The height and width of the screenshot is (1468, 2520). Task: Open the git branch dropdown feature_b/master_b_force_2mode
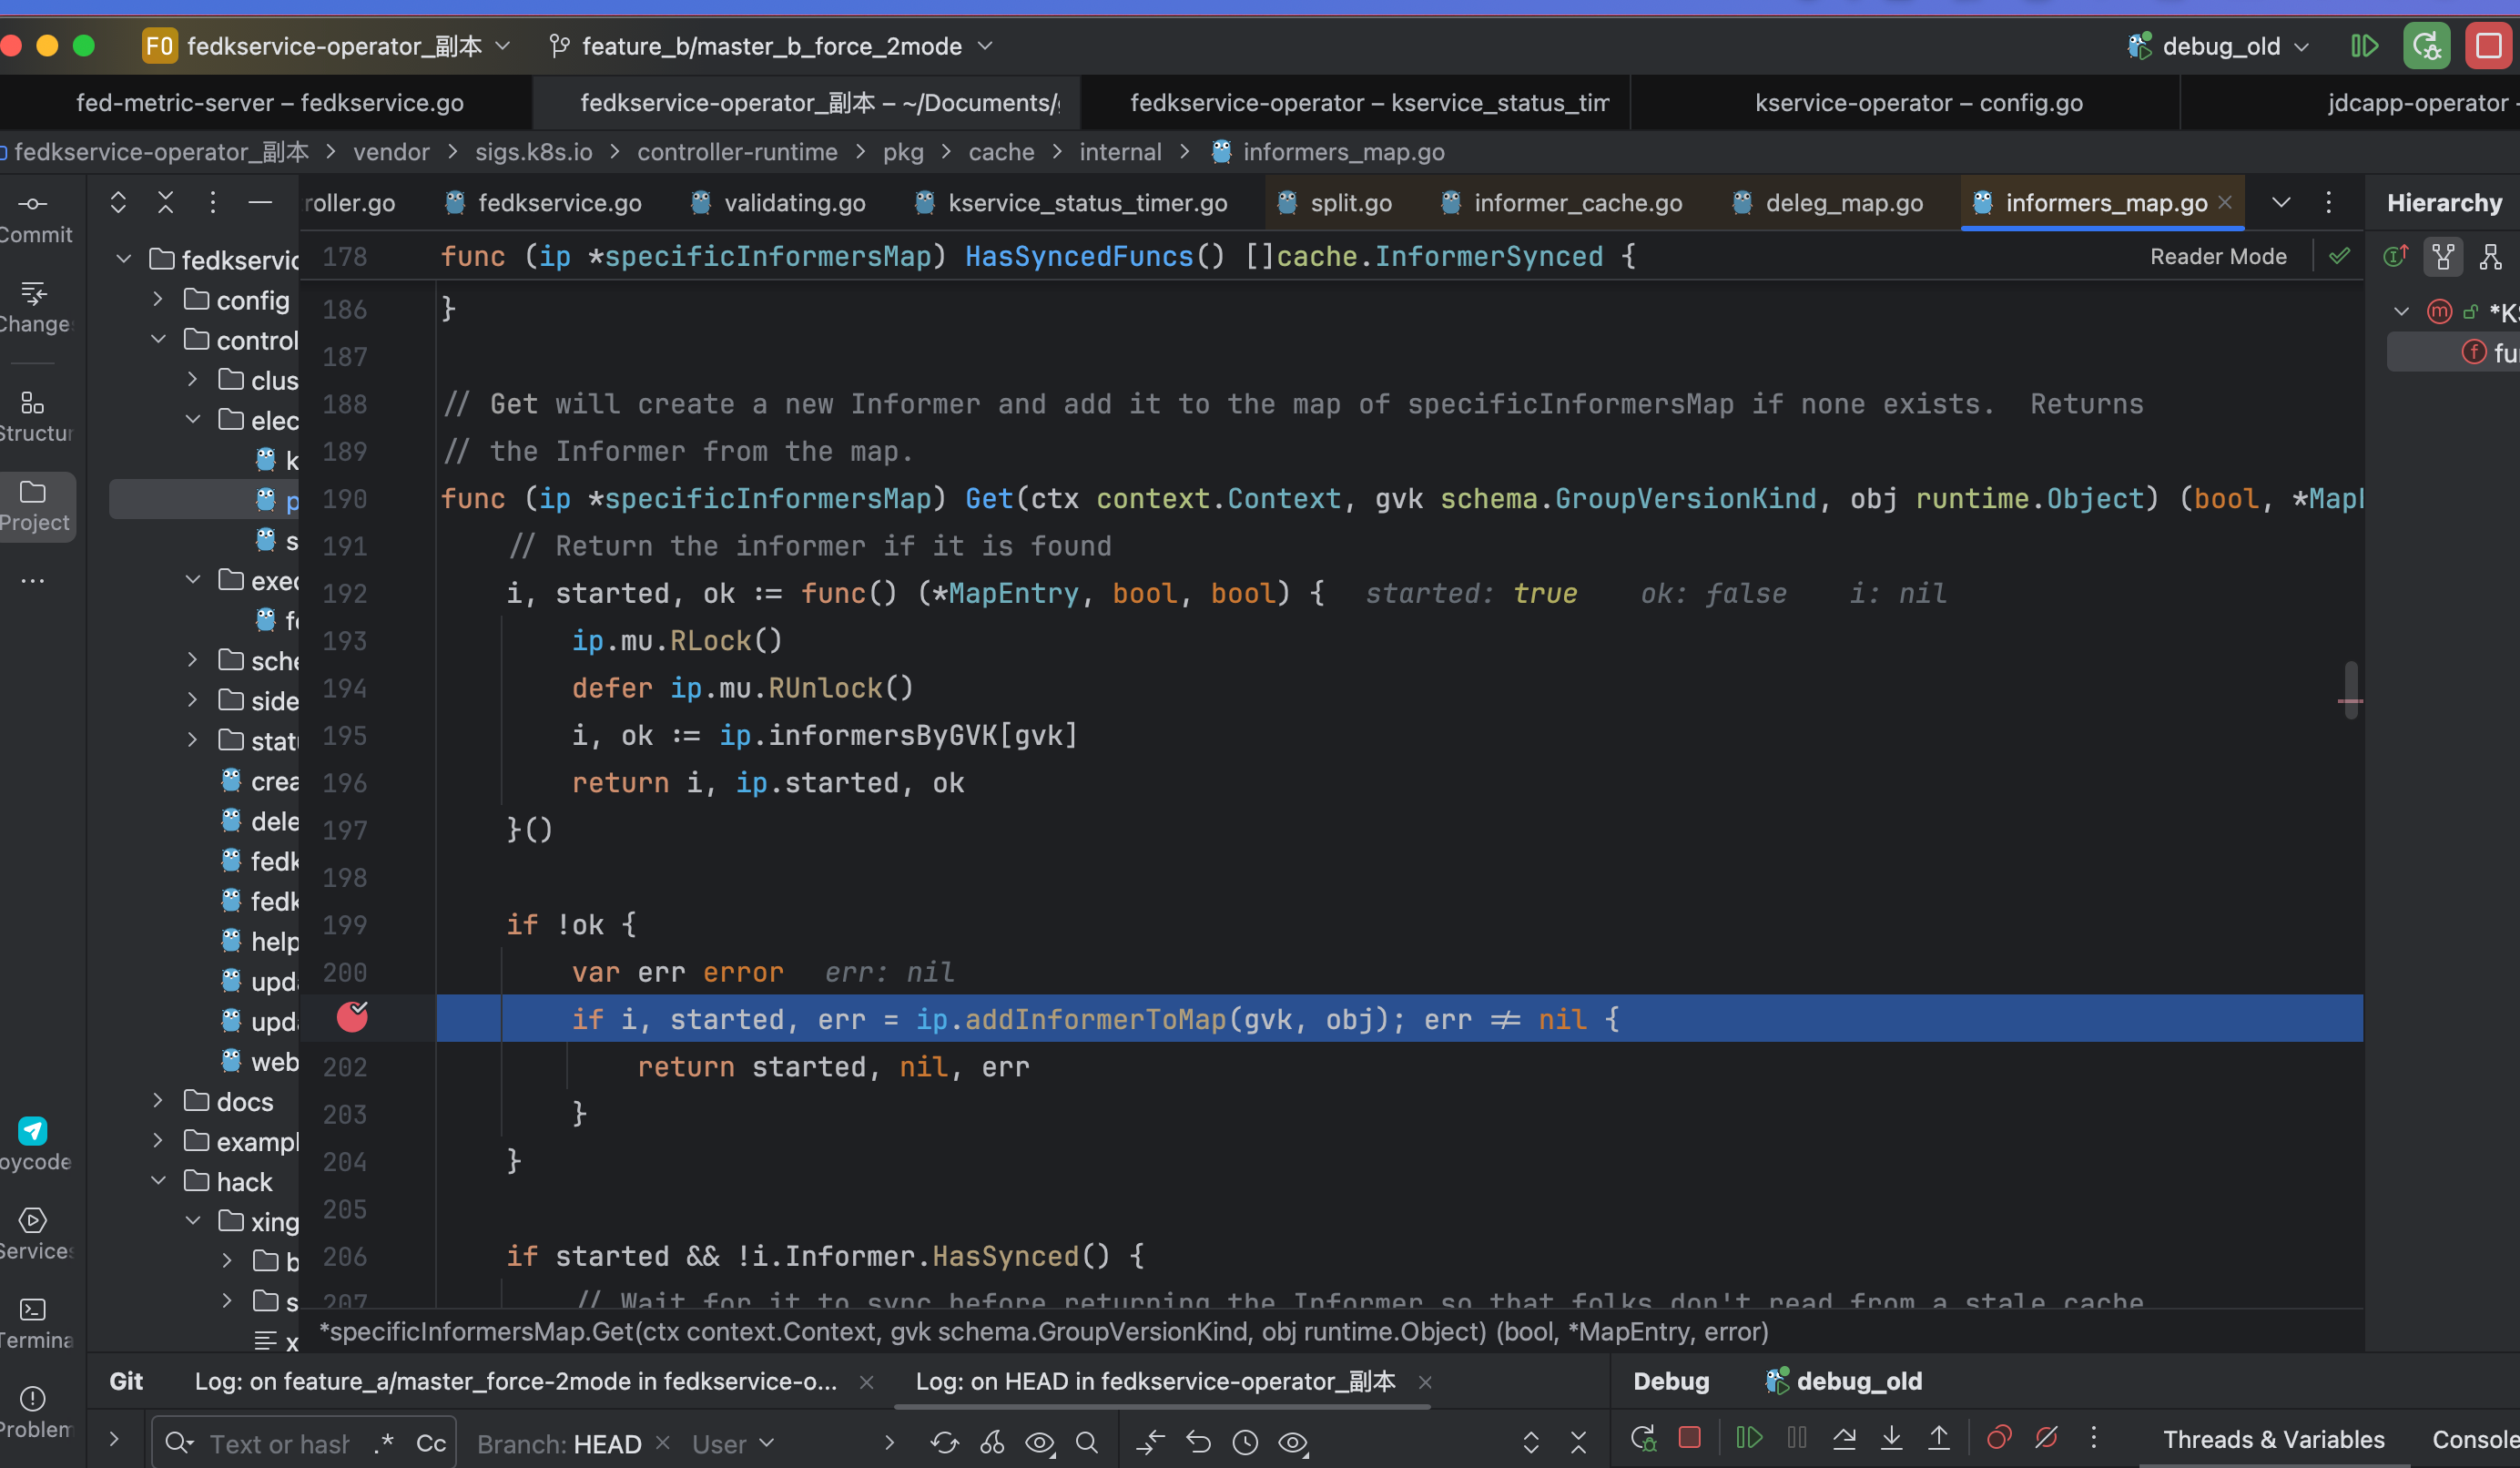[x=771, y=46]
